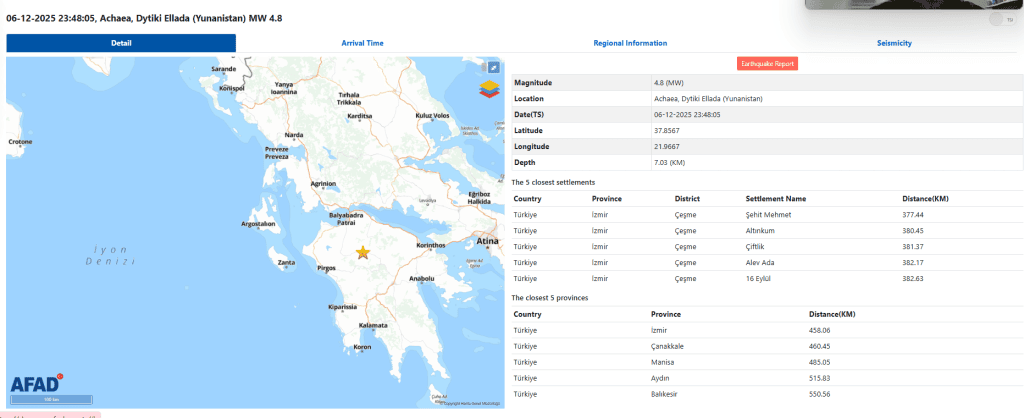The width and height of the screenshot is (1024, 418).
Task: Click the Karditsa label on the map
Action: [360, 116]
